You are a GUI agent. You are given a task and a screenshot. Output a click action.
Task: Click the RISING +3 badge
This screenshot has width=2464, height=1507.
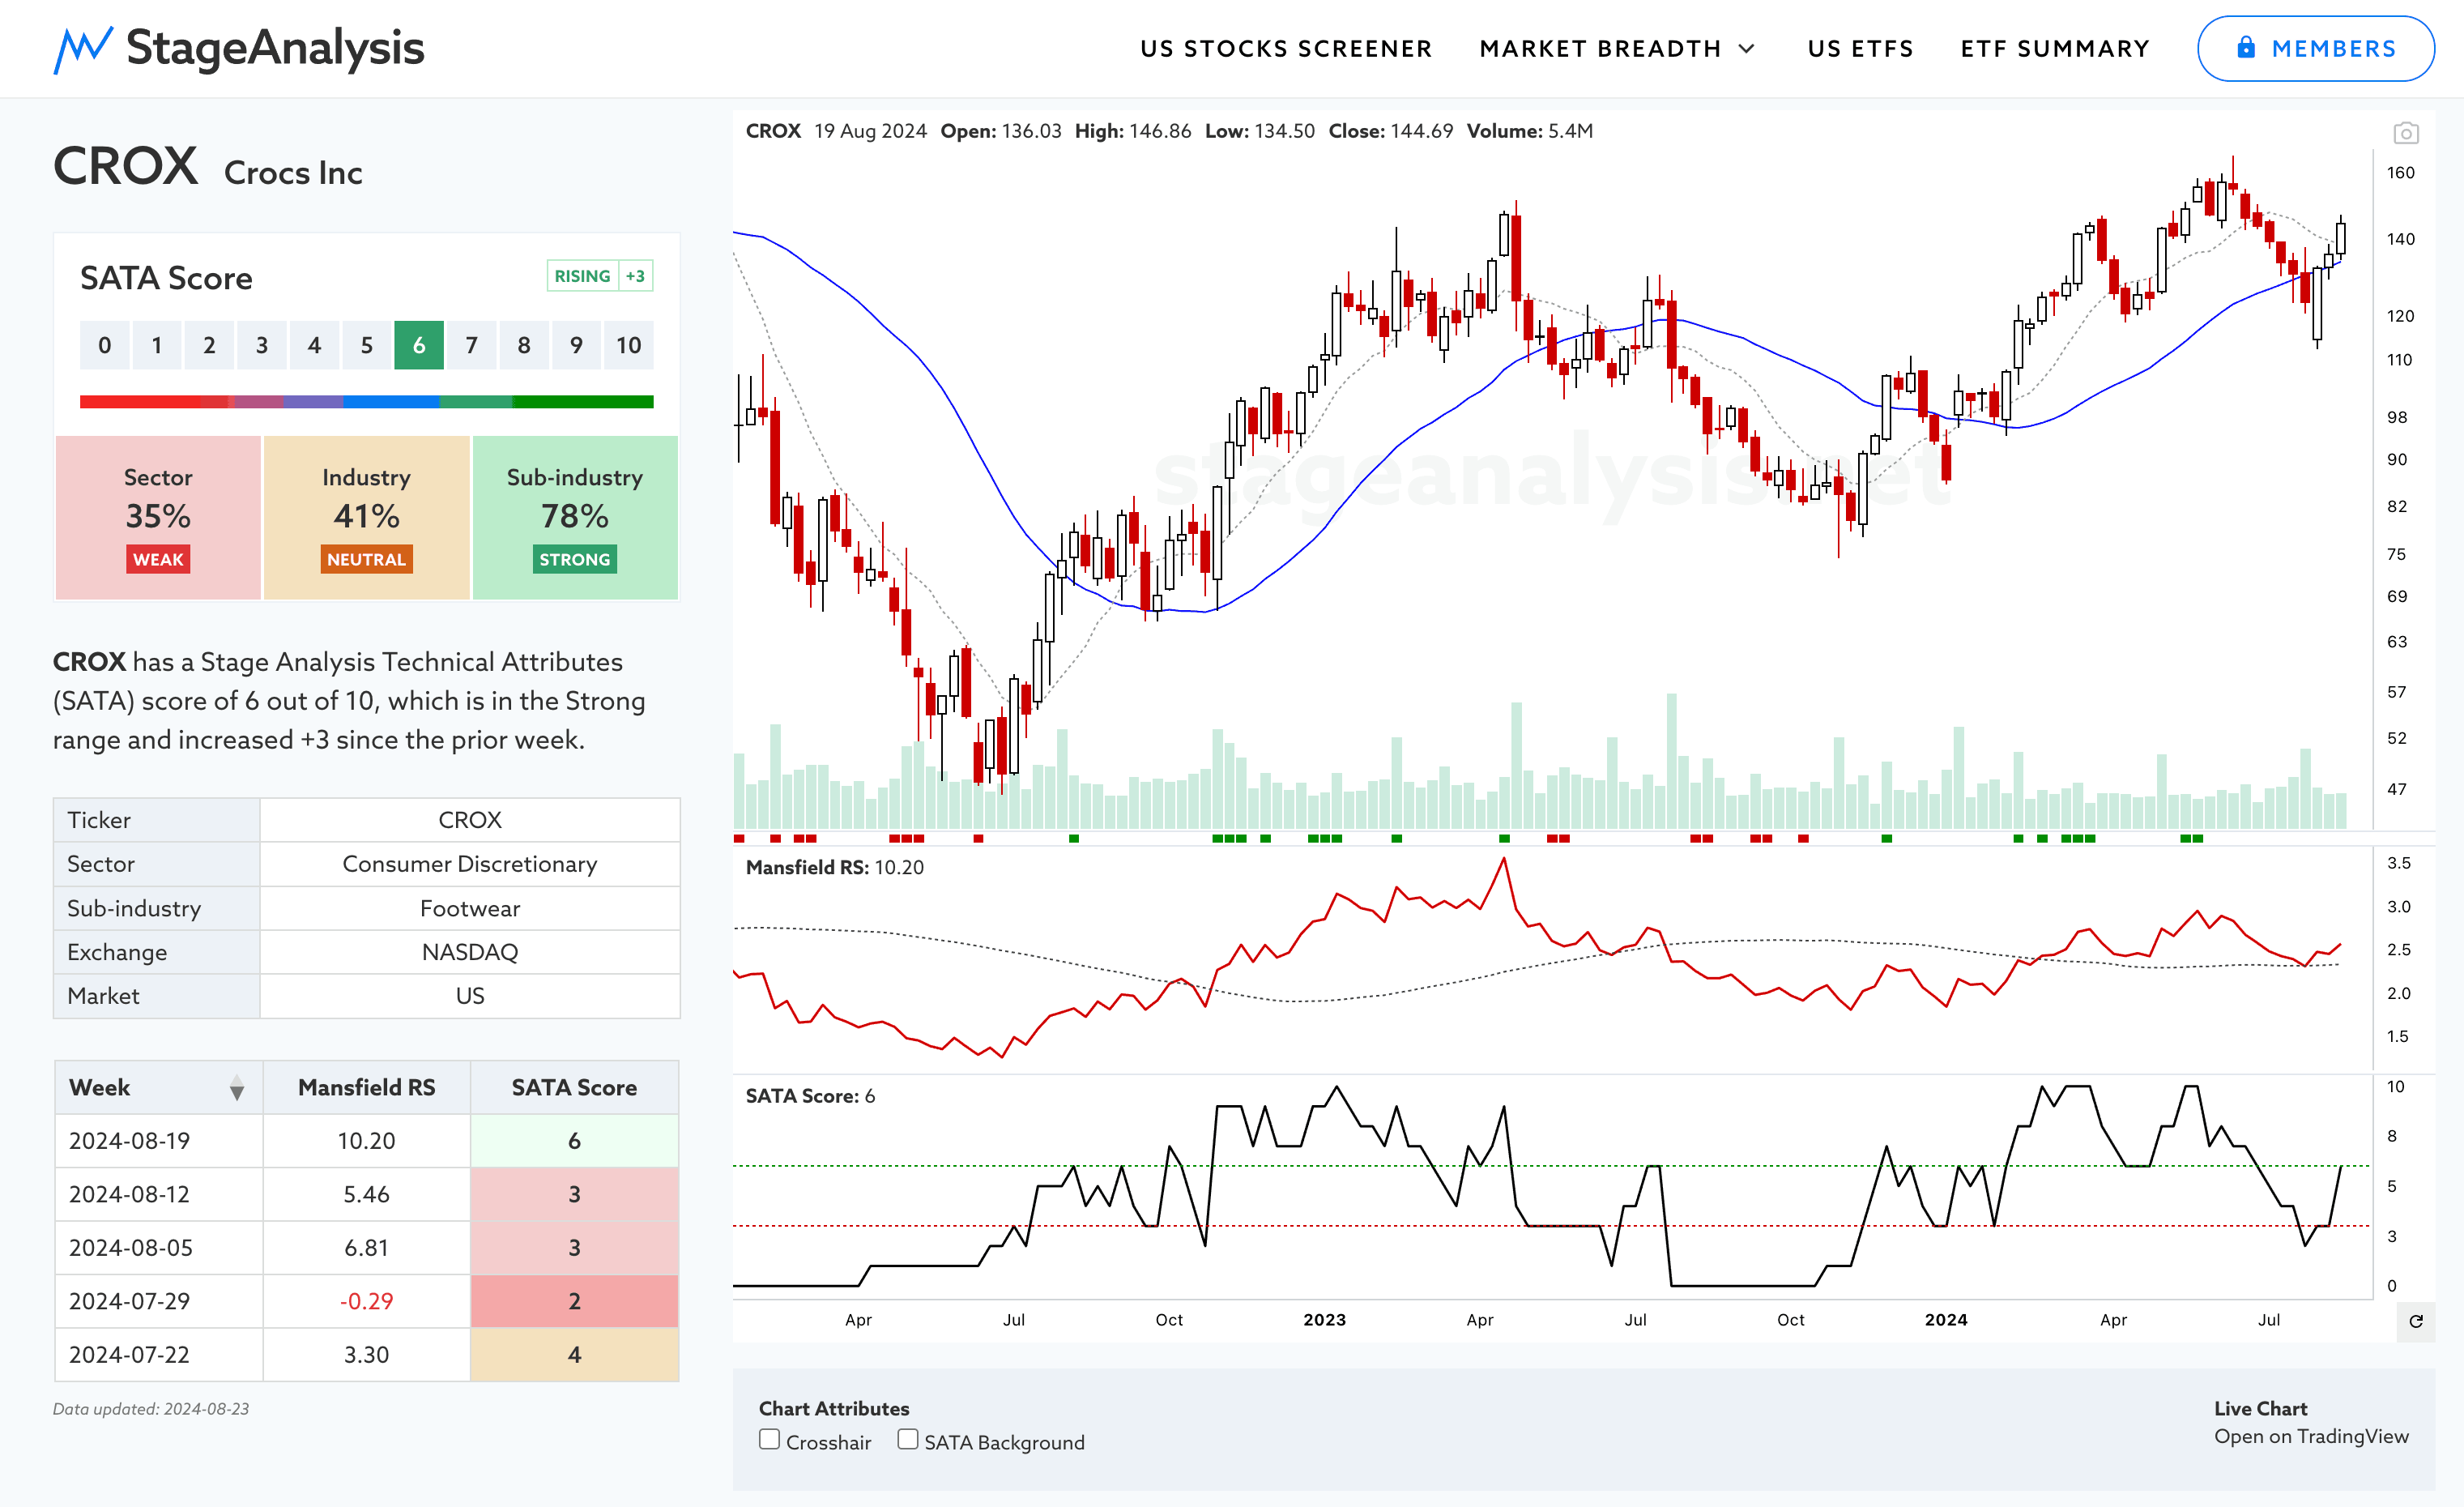click(x=600, y=276)
